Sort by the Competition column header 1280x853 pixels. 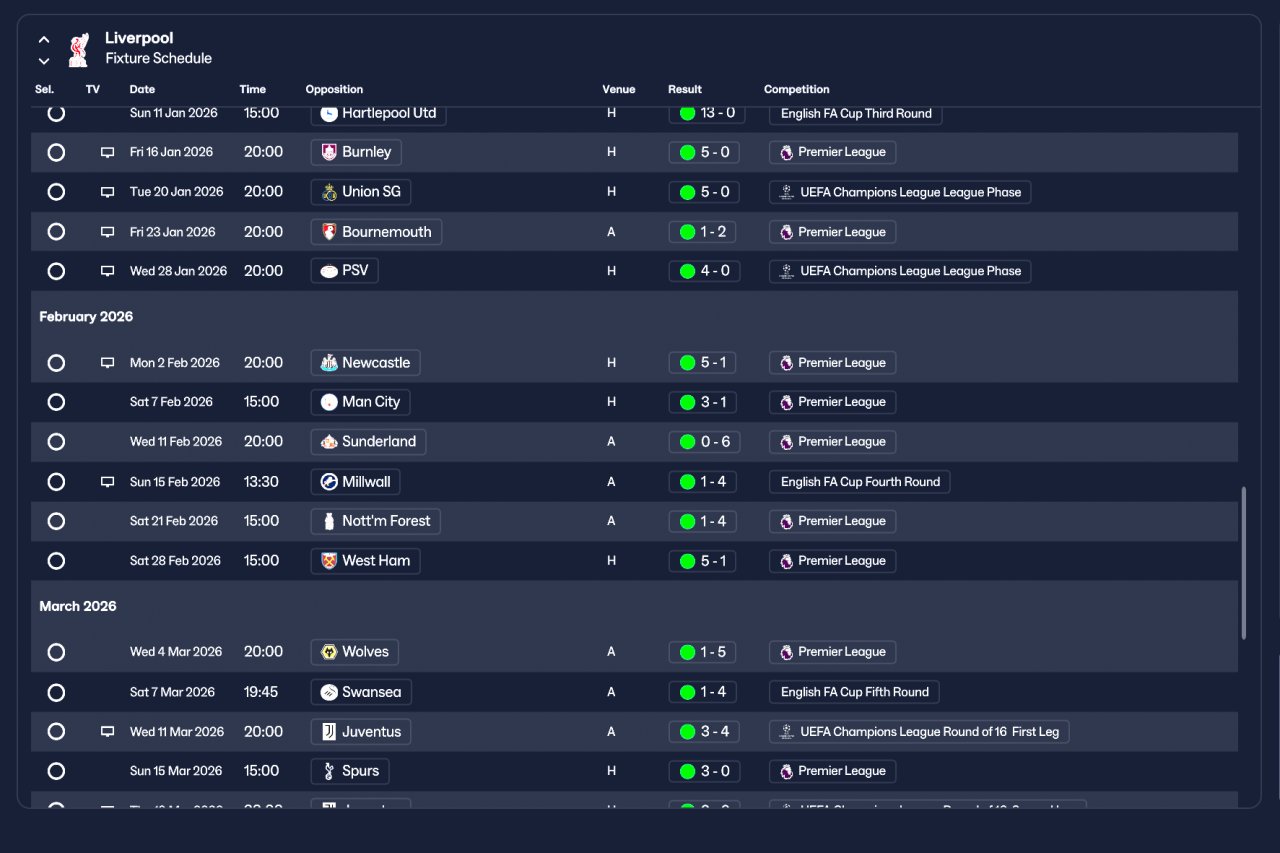pos(797,89)
